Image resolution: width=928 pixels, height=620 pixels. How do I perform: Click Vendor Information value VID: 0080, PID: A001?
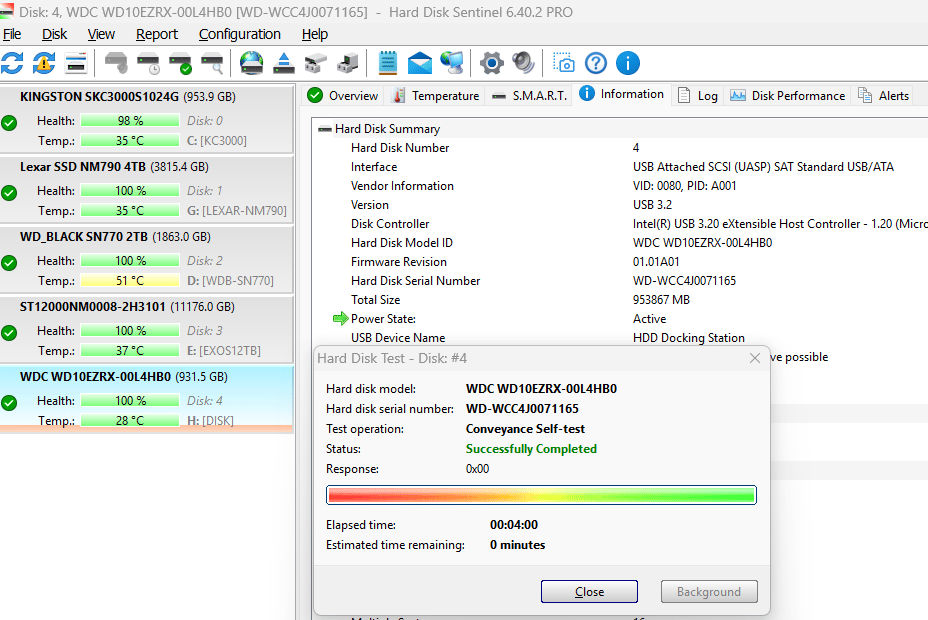685,186
